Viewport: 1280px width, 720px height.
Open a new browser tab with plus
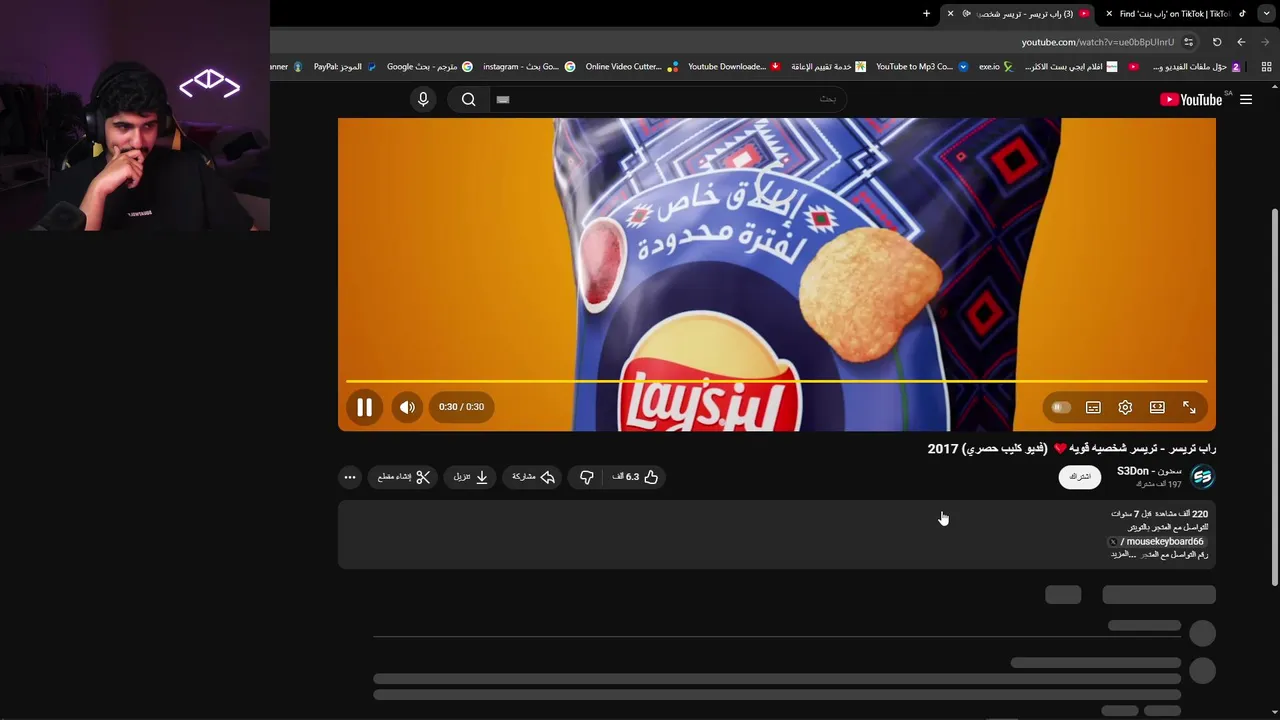coord(926,14)
